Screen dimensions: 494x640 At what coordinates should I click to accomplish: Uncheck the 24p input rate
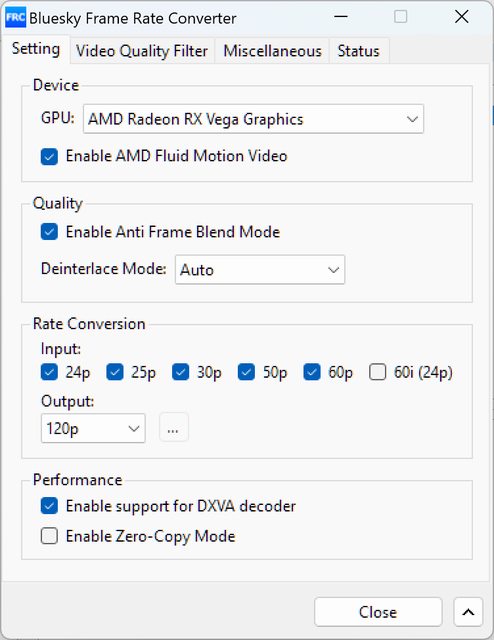(49, 372)
